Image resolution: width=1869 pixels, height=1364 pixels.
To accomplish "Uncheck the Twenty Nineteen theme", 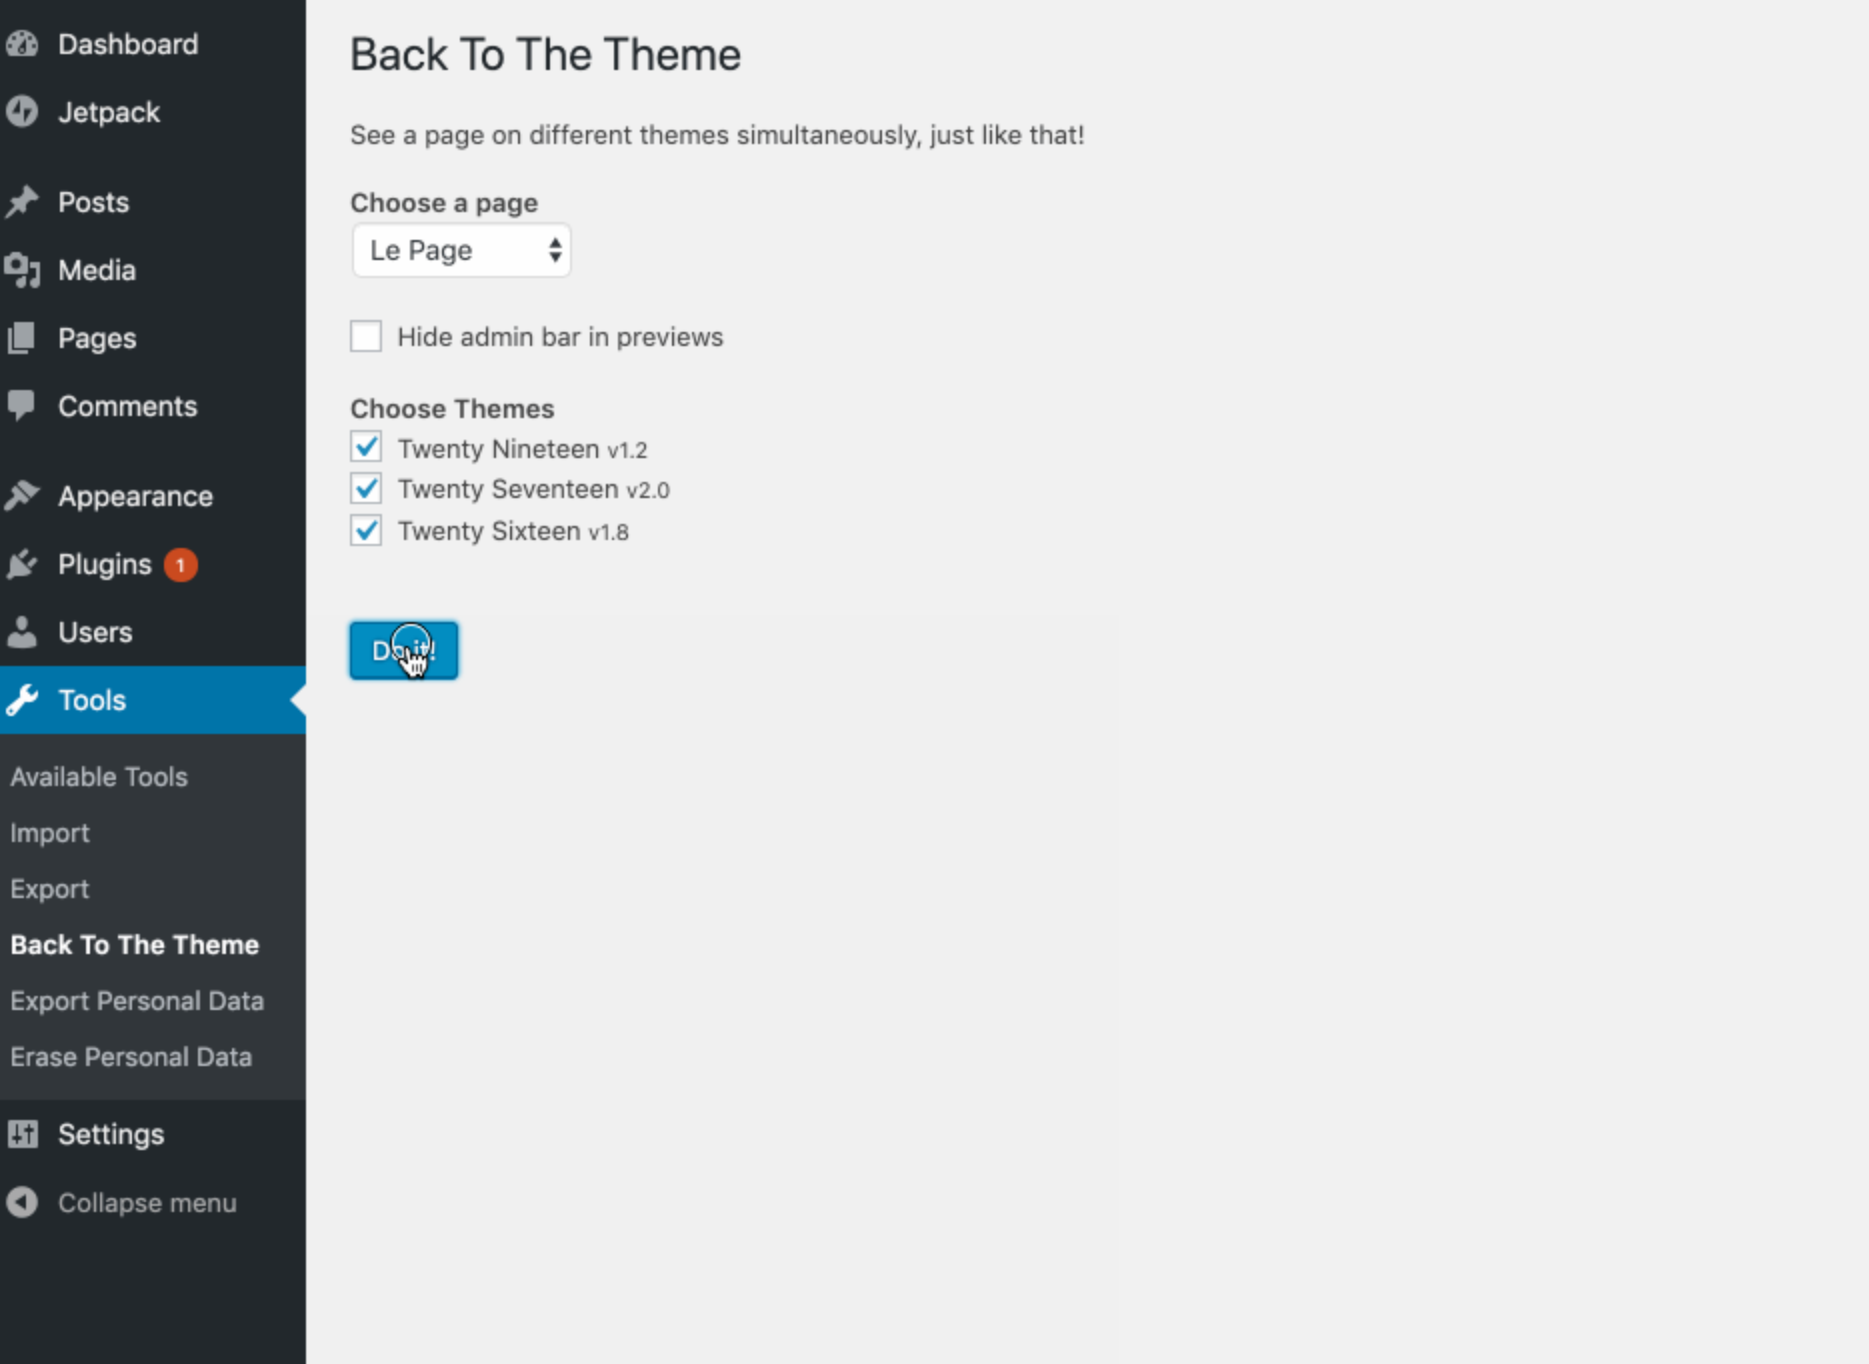I will tap(366, 447).
